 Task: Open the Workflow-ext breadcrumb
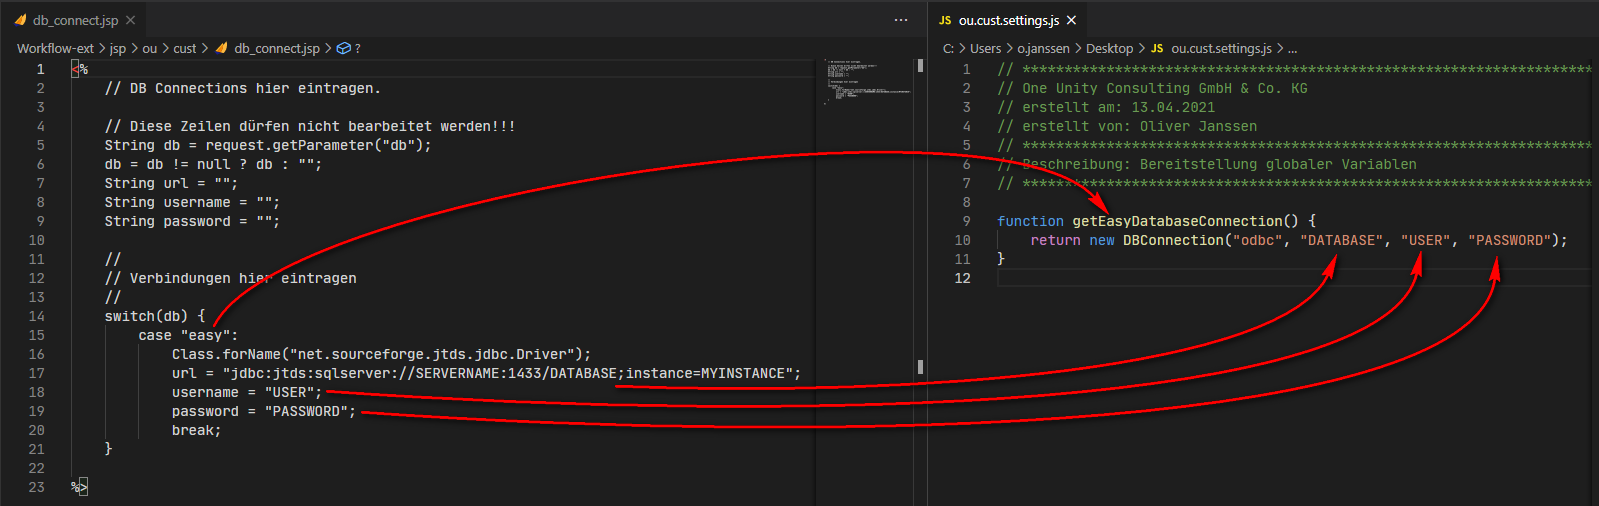[55, 48]
